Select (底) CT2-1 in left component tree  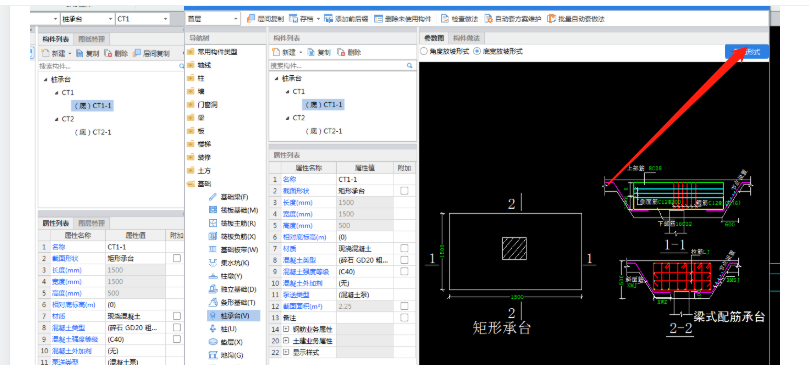(92, 132)
